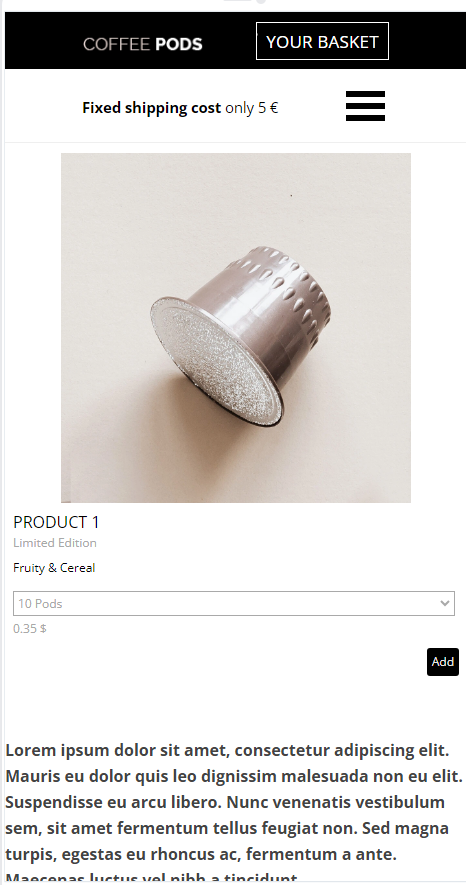Click the COFFEE PODS logo

143,44
